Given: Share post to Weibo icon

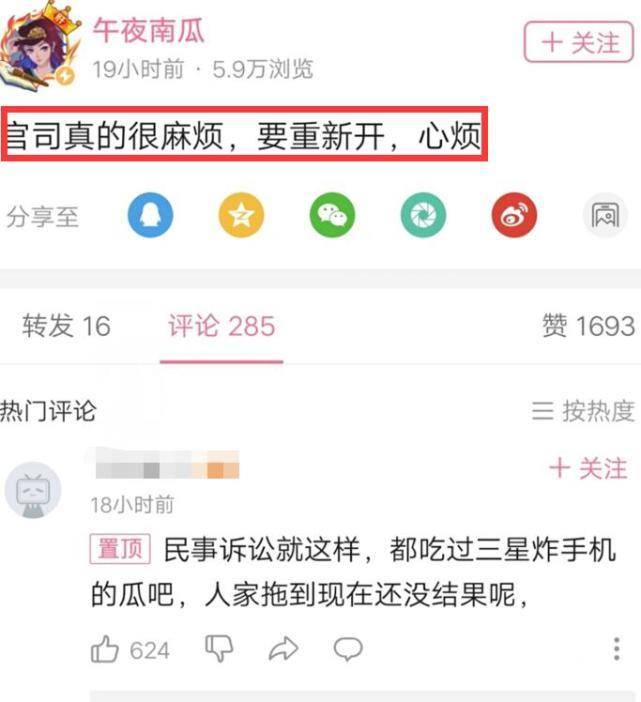Looking at the screenshot, I should 514,215.
